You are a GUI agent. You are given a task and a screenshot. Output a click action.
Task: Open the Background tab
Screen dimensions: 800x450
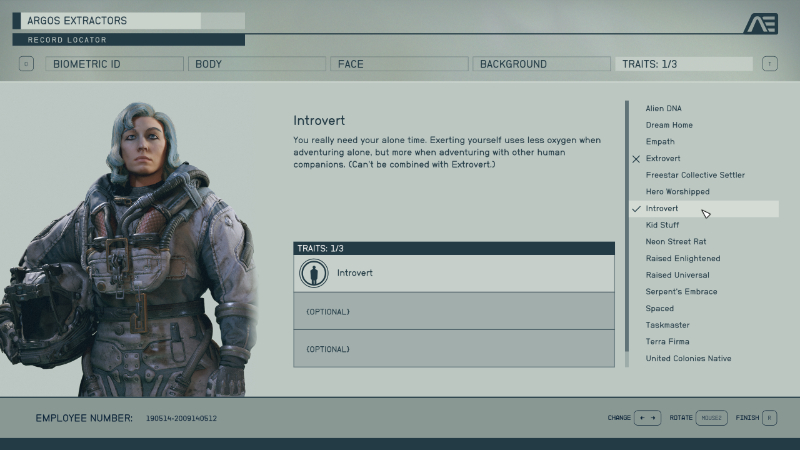tap(541, 64)
